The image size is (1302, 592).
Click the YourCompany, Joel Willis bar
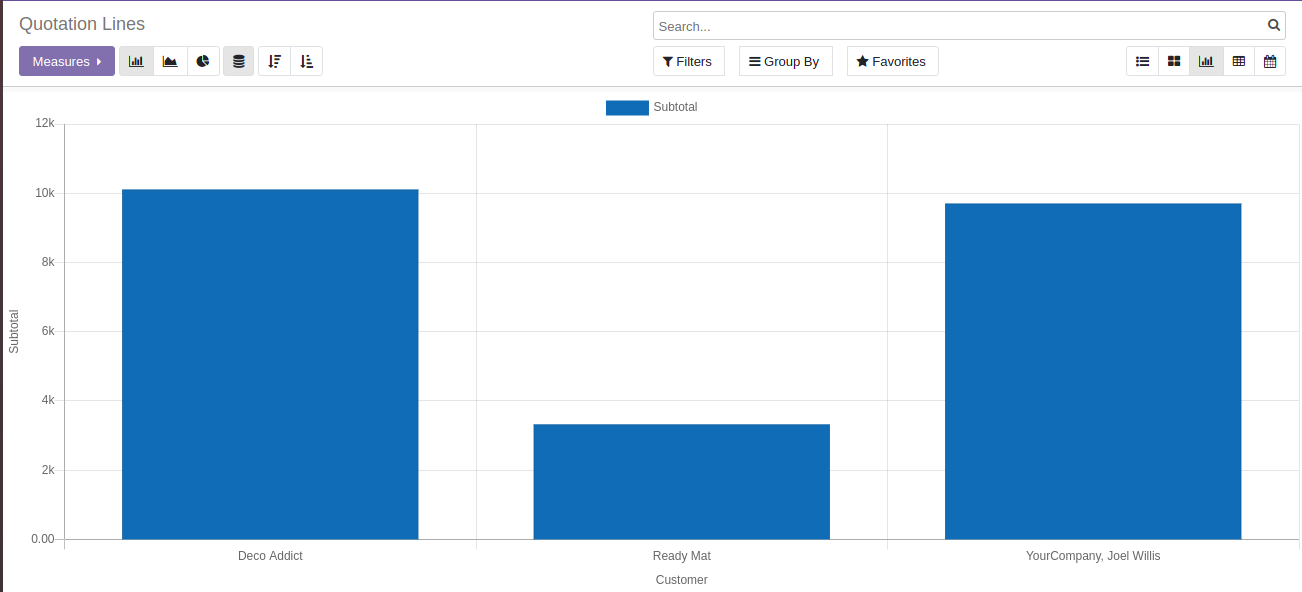pyautogui.click(x=1093, y=371)
